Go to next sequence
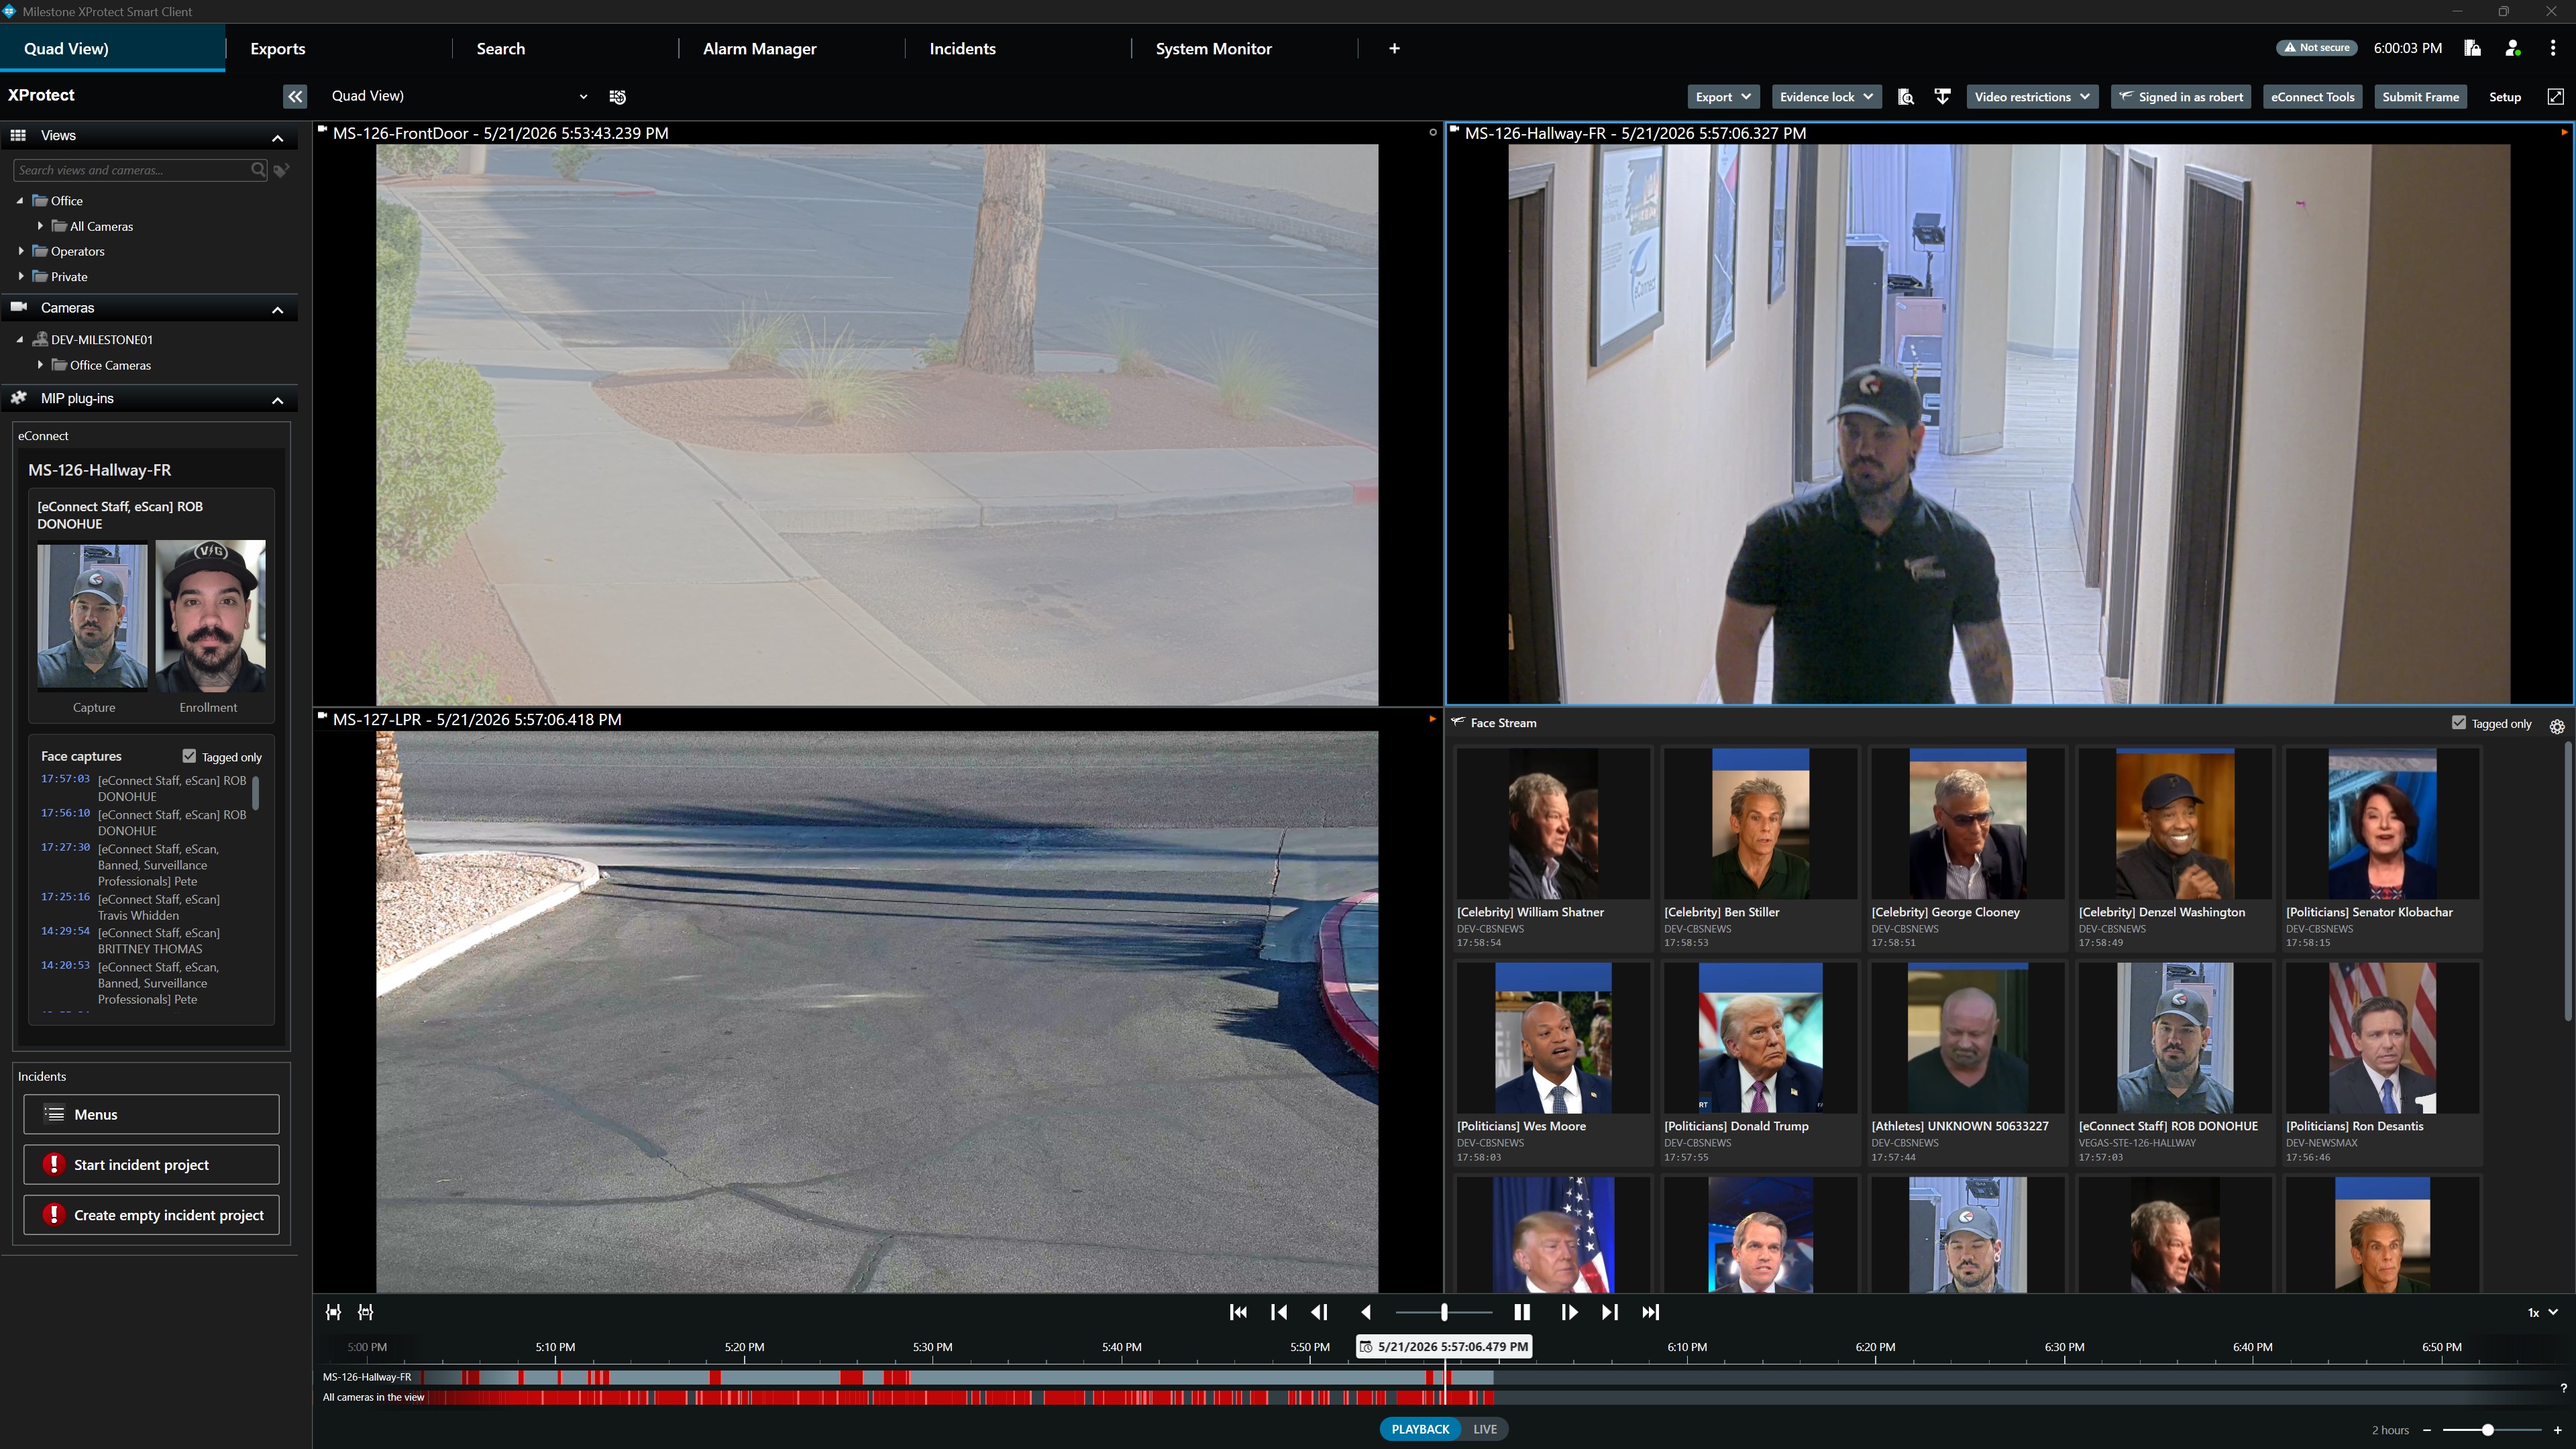Image resolution: width=2576 pixels, height=1449 pixels. pyautogui.click(x=1610, y=1312)
